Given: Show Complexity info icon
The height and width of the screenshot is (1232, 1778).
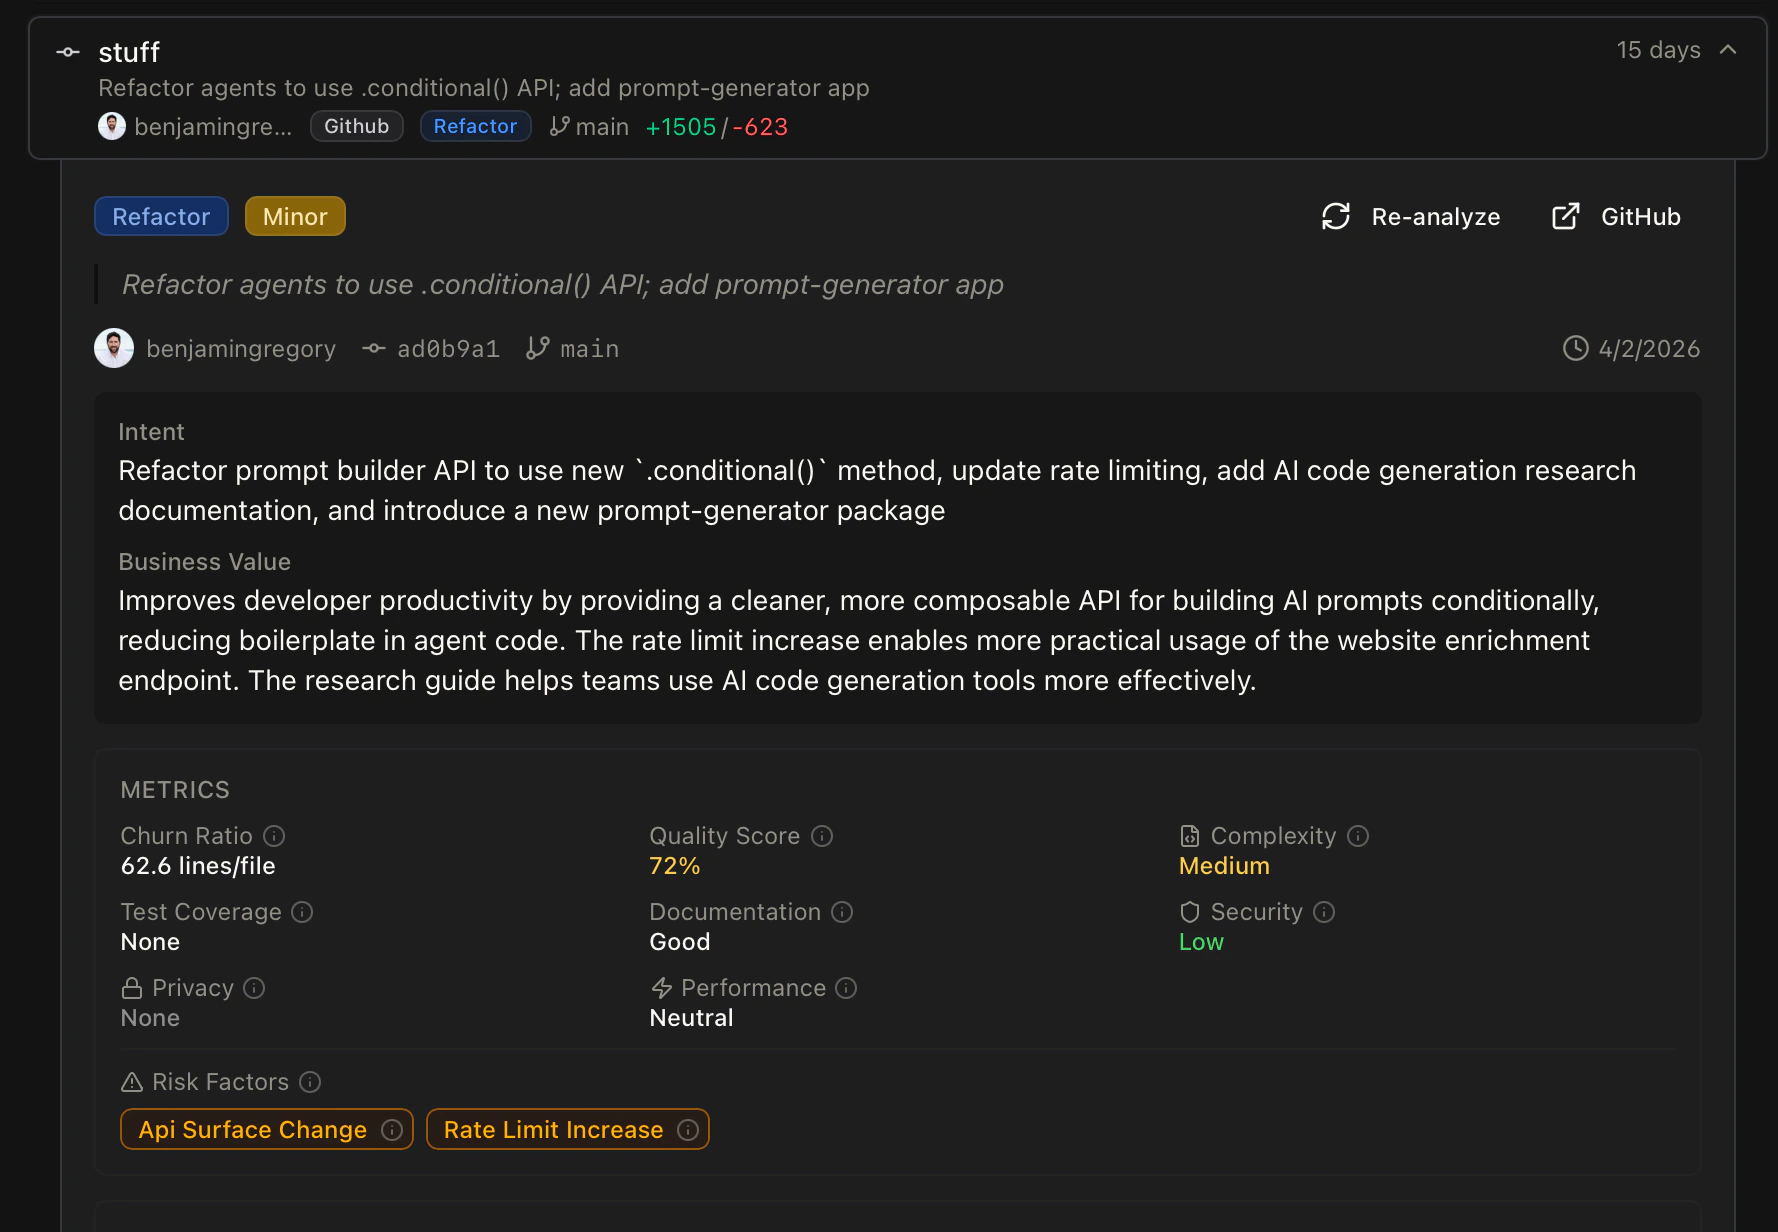Looking at the screenshot, I should pyautogui.click(x=1358, y=836).
